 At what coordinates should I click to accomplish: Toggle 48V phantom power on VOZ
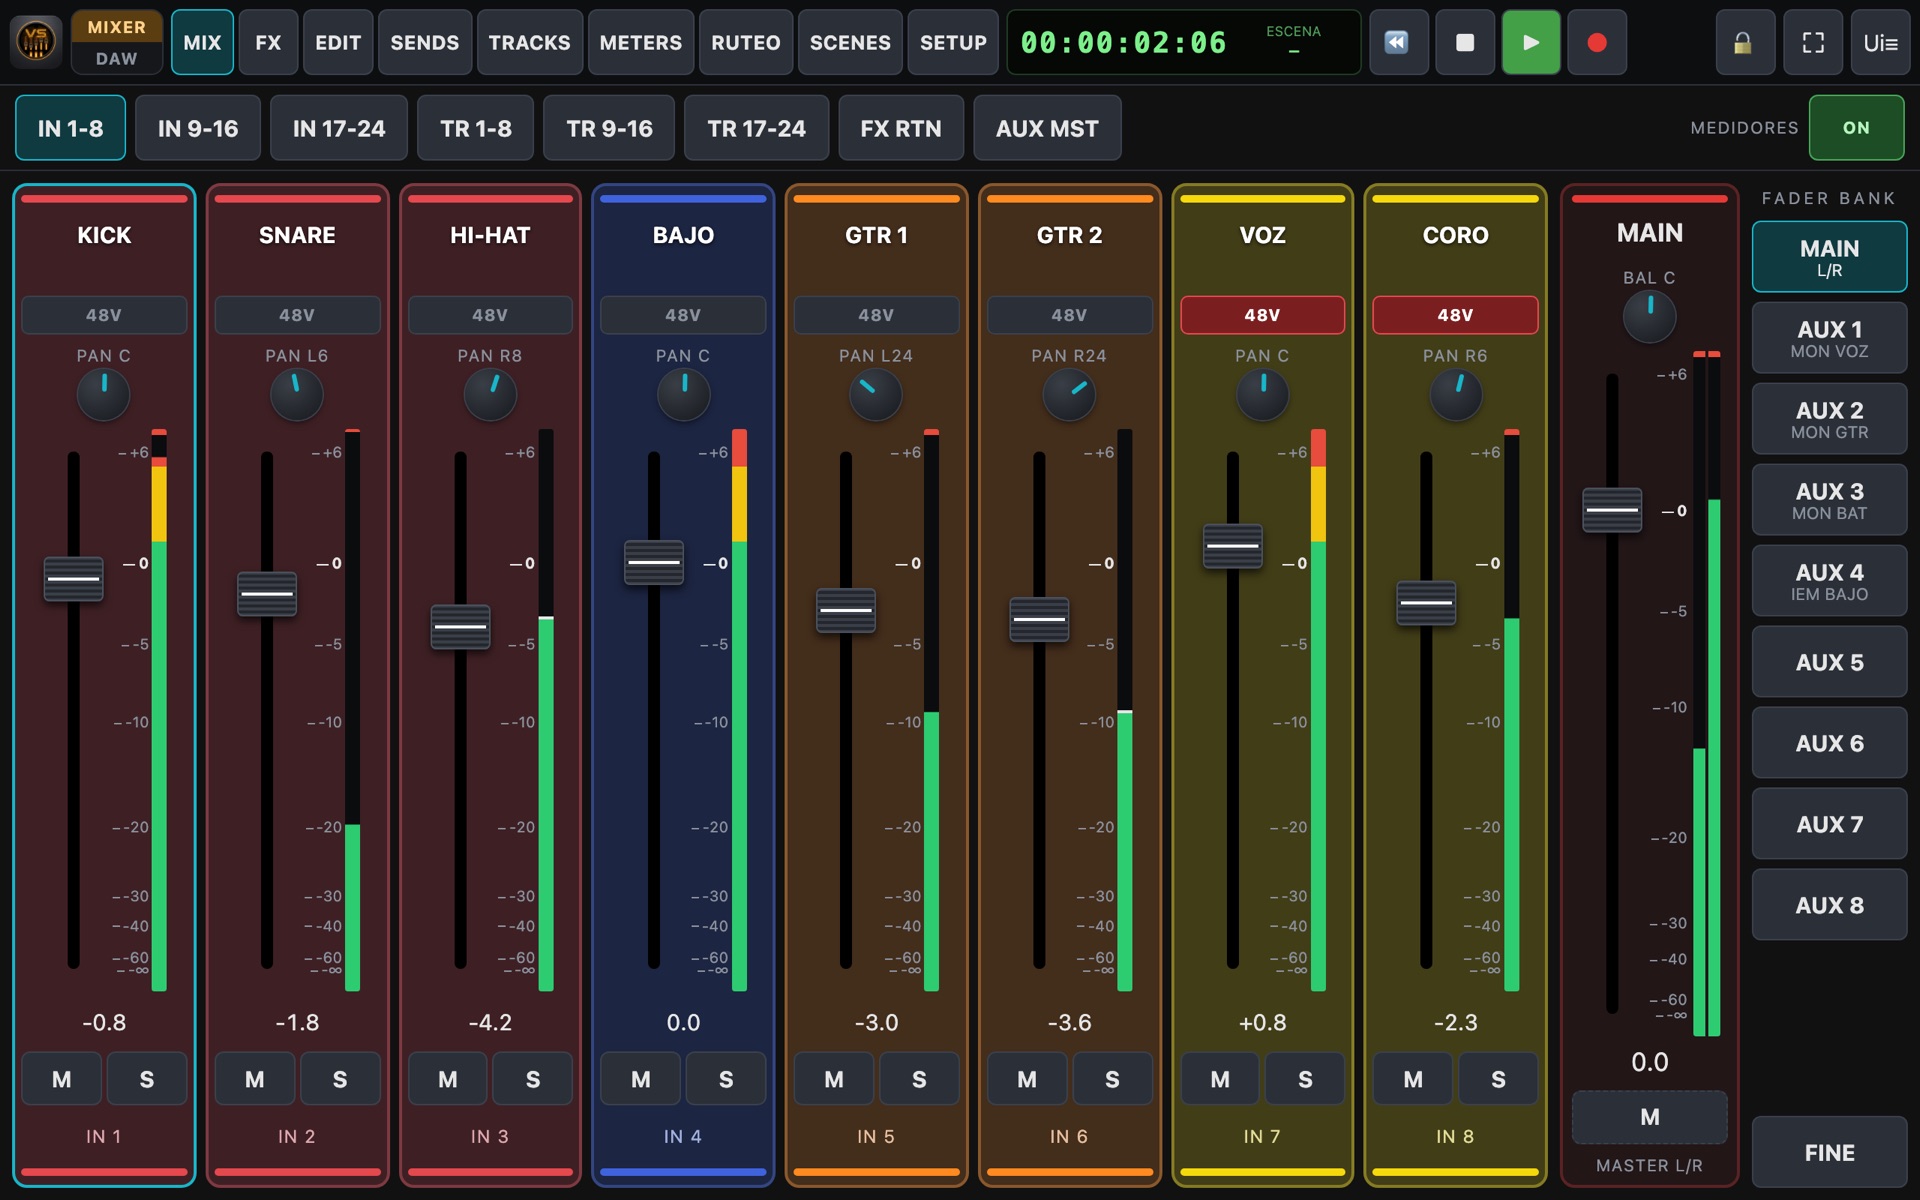[x=1262, y=315]
